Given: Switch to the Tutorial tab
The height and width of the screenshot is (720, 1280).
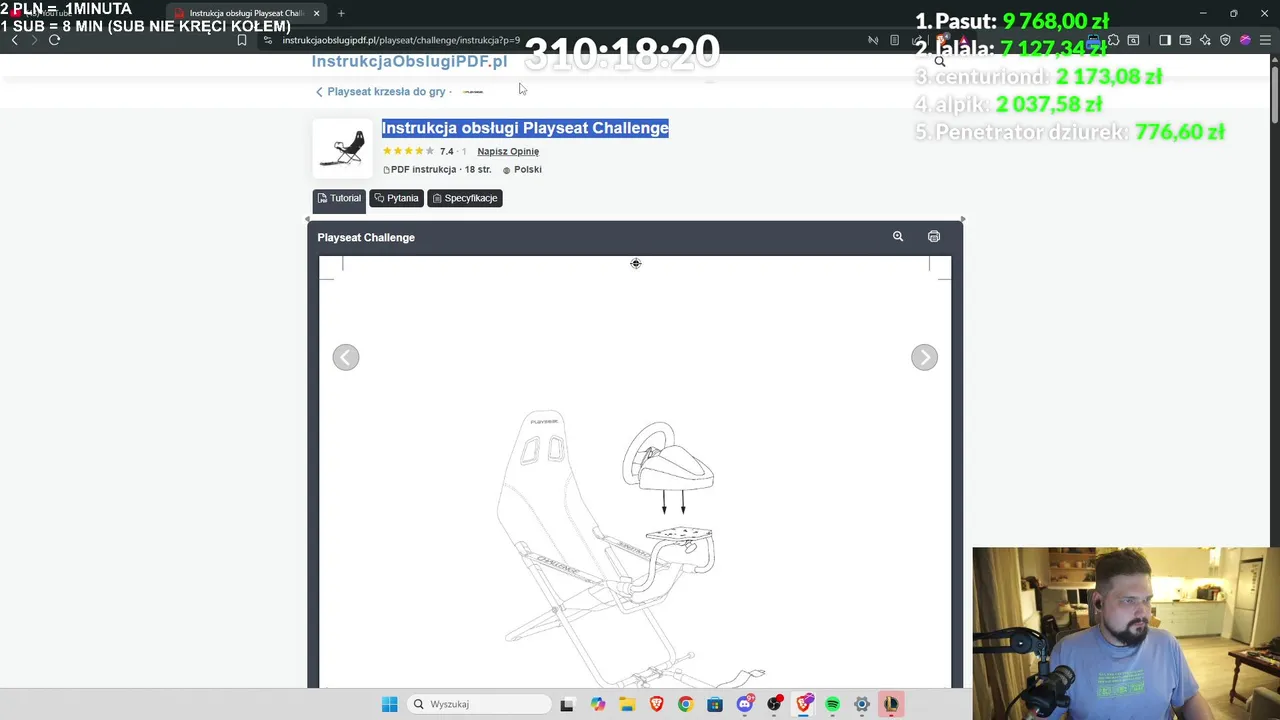Looking at the screenshot, I should 339,198.
